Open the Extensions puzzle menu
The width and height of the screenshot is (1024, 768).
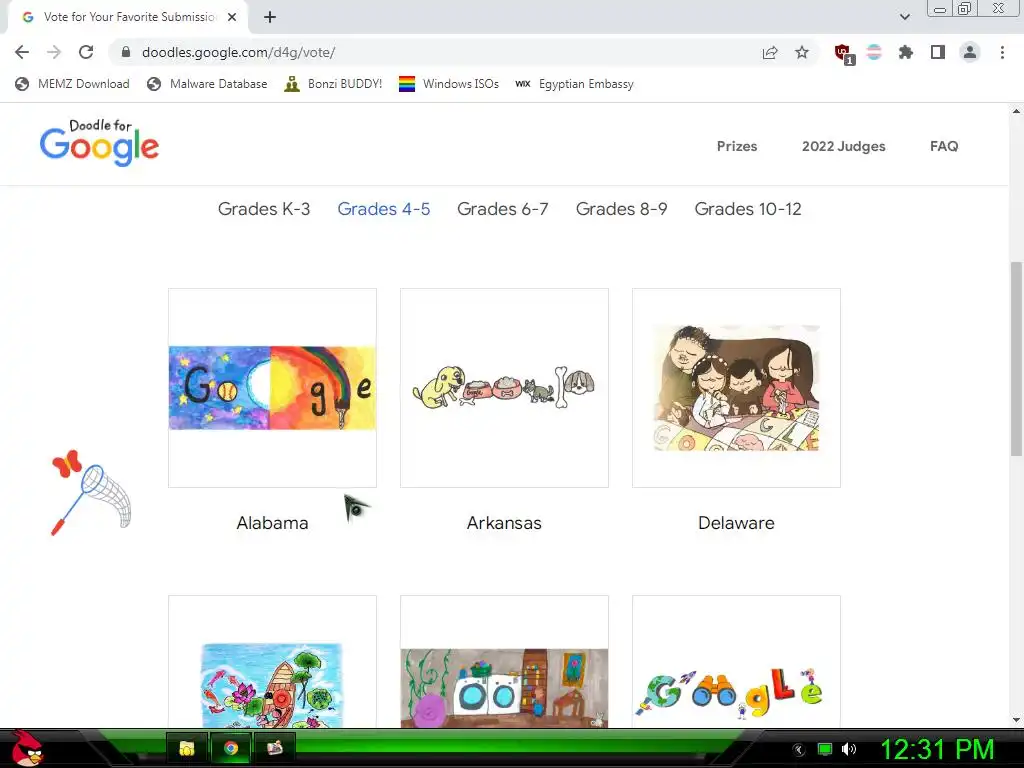point(906,52)
